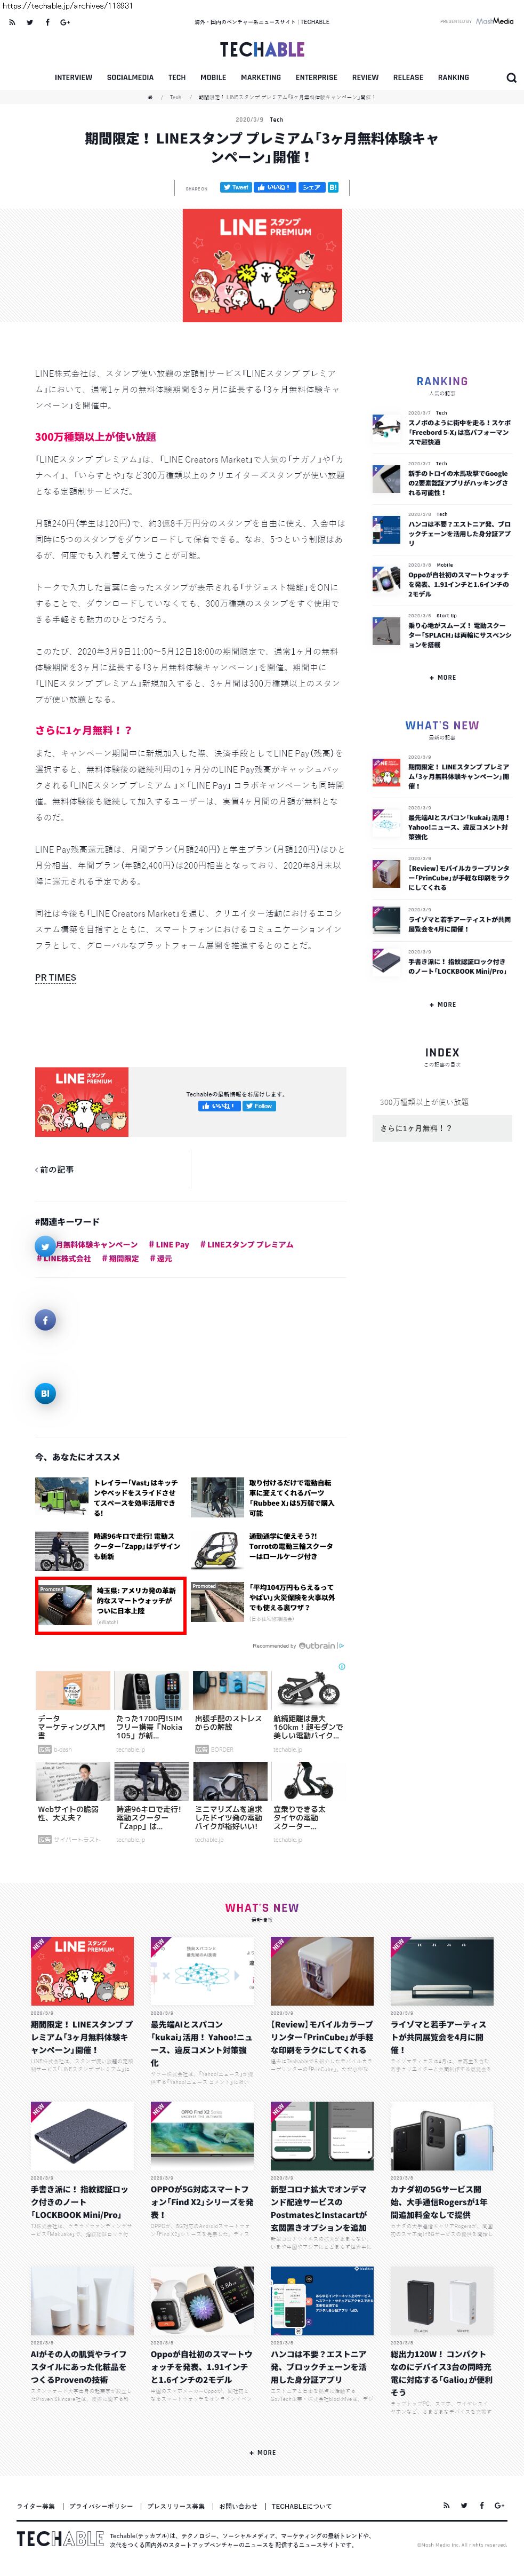Click the RSS feed icon in top header
This screenshot has width=524, height=2576.
point(12,22)
